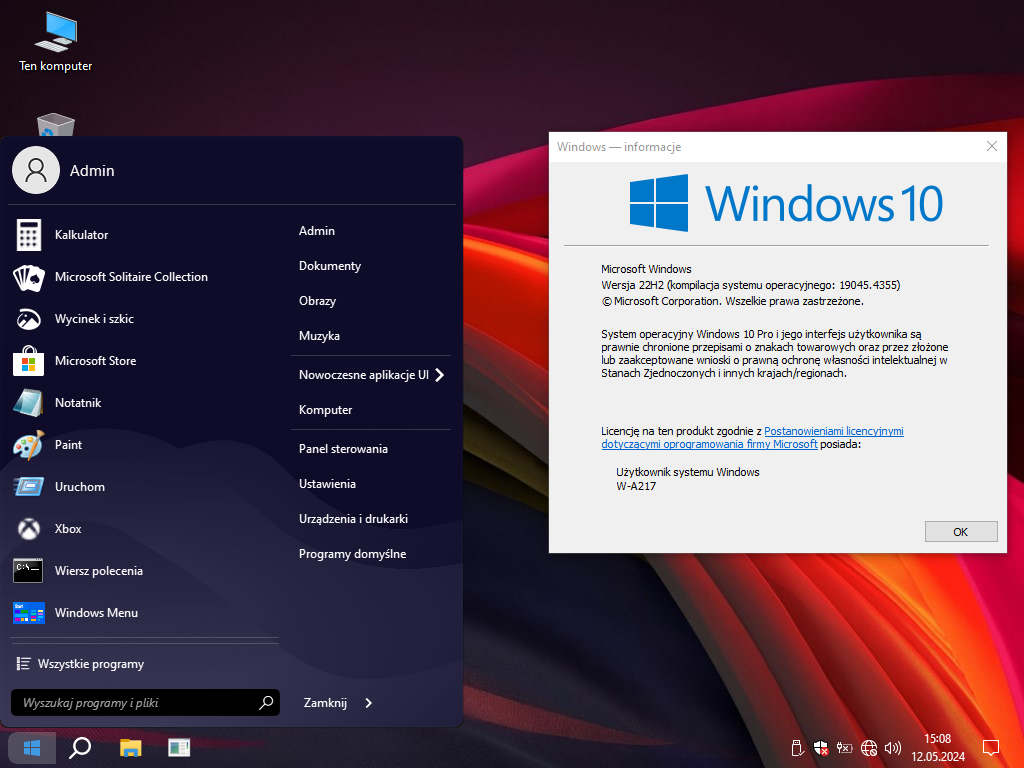The width and height of the screenshot is (1024, 768).
Task: Open Paint from the Start menu
Action: click(68, 445)
